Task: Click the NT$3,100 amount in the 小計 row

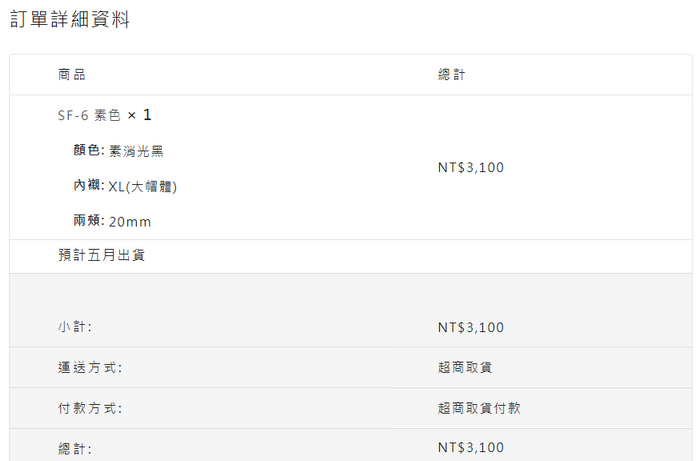Action: tap(471, 327)
